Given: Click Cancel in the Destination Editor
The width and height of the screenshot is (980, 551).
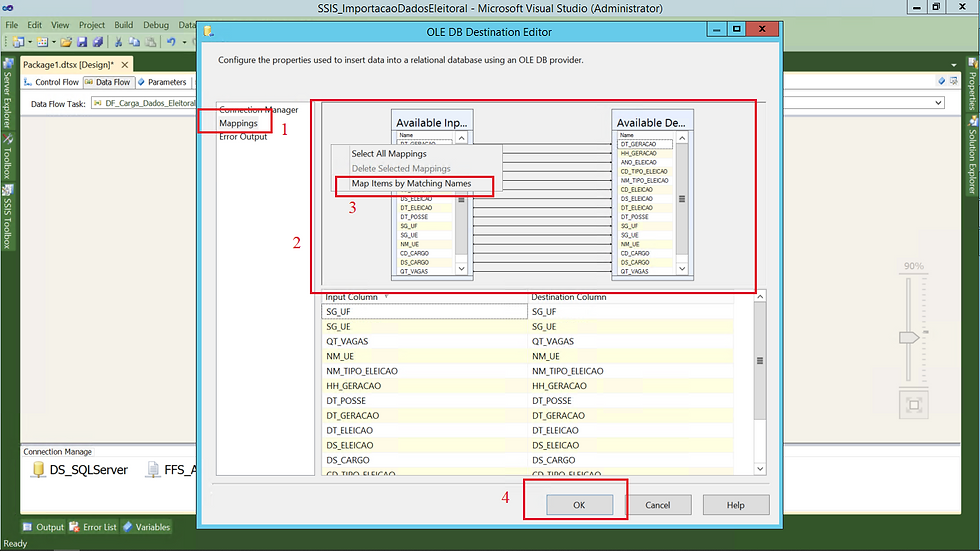Looking at the screenshot, I should (x=658, y=505).
